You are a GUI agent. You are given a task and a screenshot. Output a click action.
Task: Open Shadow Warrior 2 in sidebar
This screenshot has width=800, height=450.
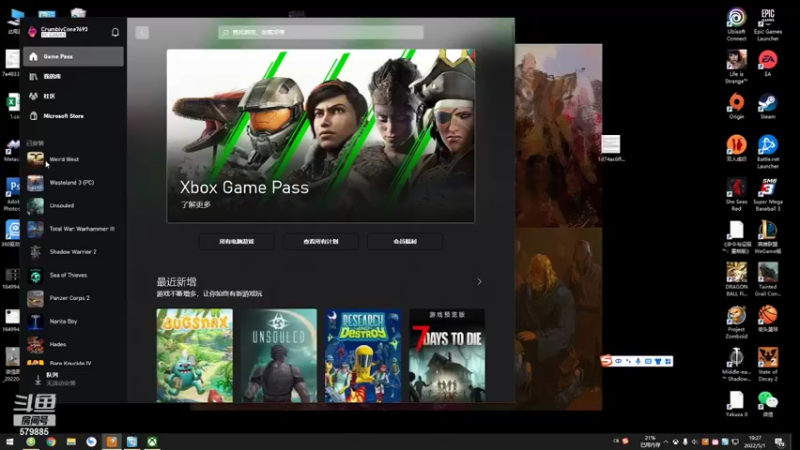(73, 252)
